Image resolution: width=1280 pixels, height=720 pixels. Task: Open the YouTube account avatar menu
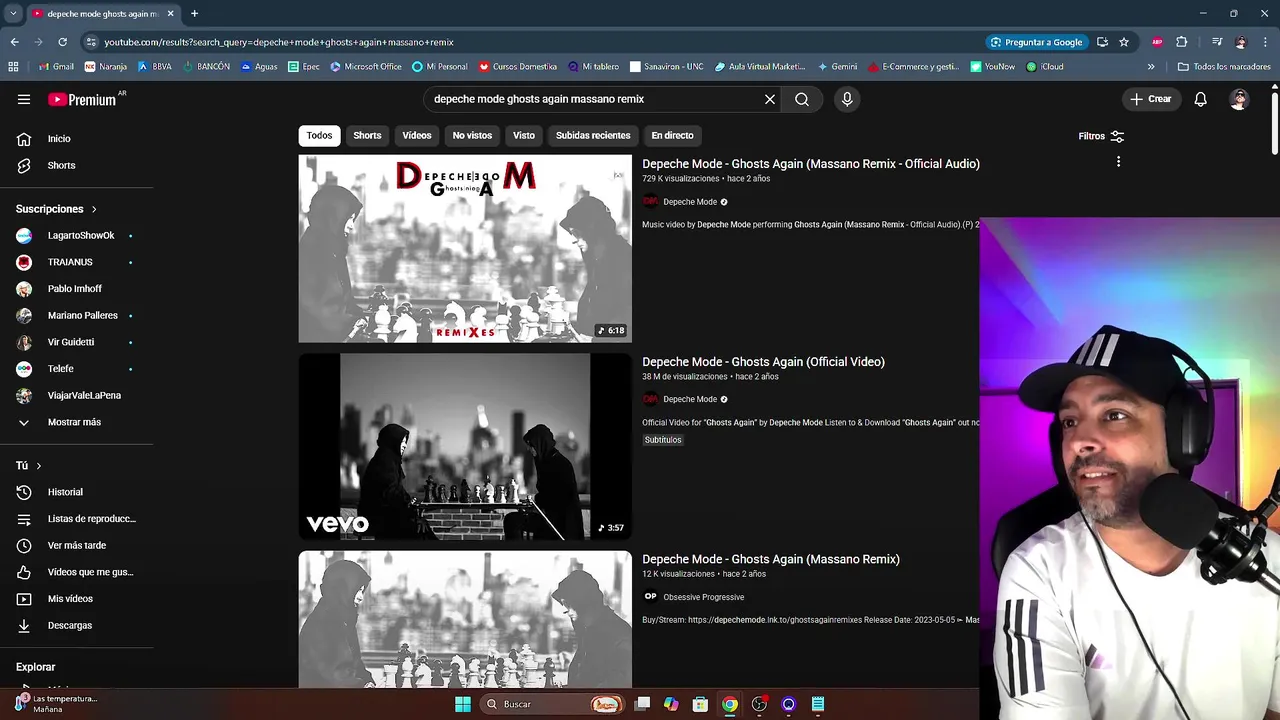1239,99
